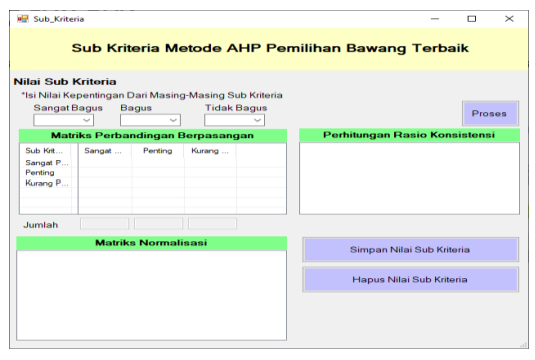Click the Matriks Perbandingan Berpasangan header

[153, 135]
